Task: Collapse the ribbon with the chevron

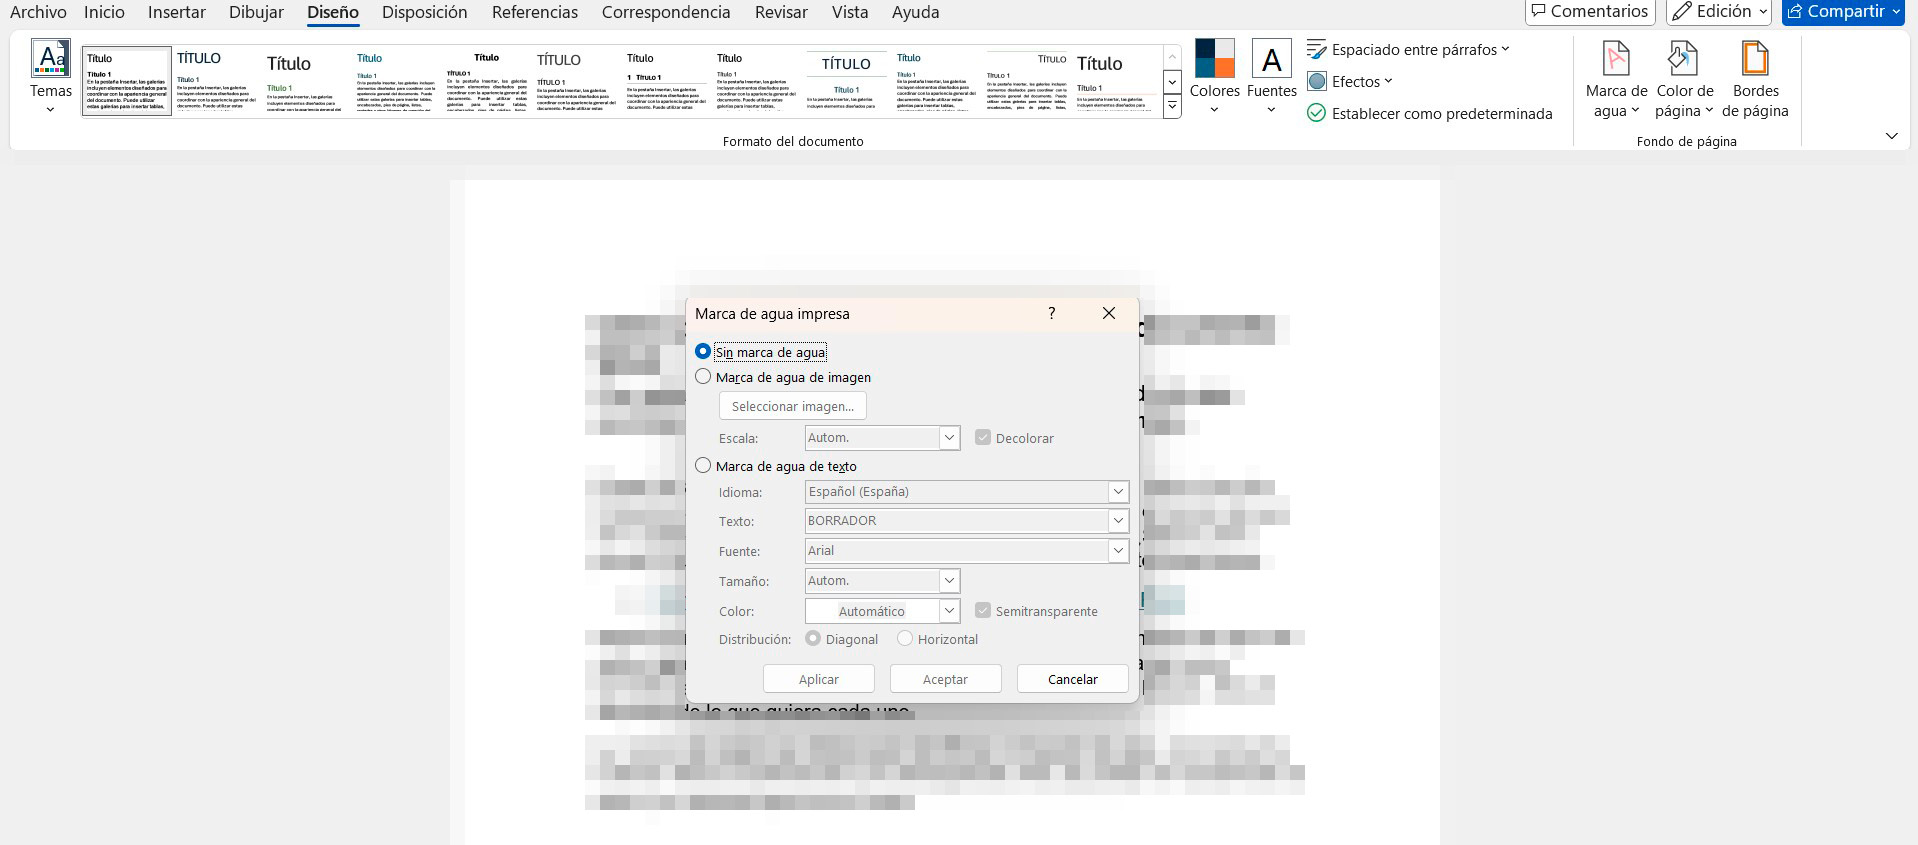Action: click(1891, 136)
